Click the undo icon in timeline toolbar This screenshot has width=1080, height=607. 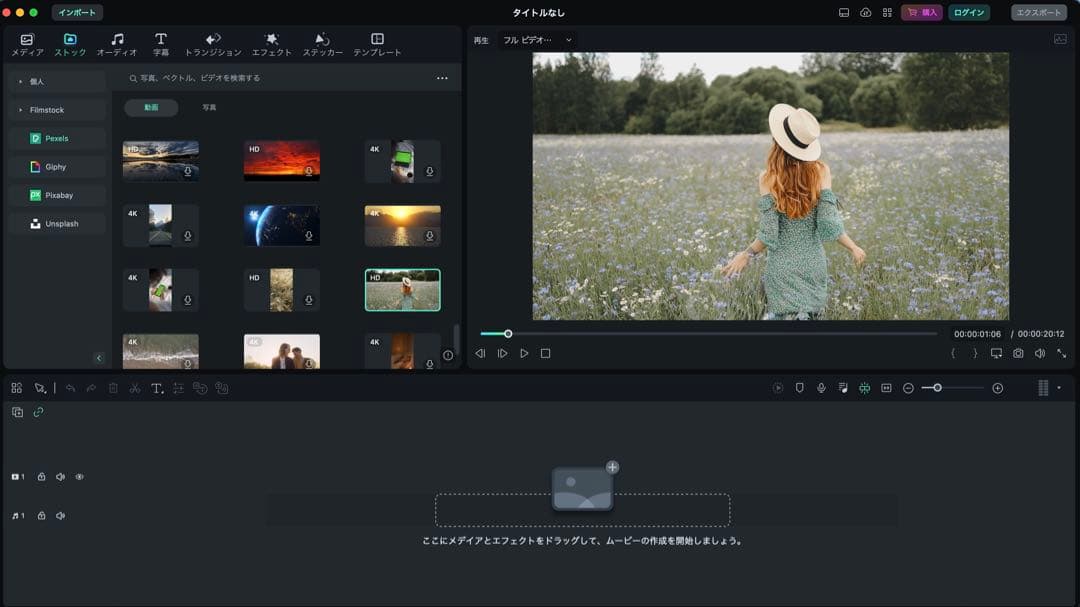click(68, 388)
